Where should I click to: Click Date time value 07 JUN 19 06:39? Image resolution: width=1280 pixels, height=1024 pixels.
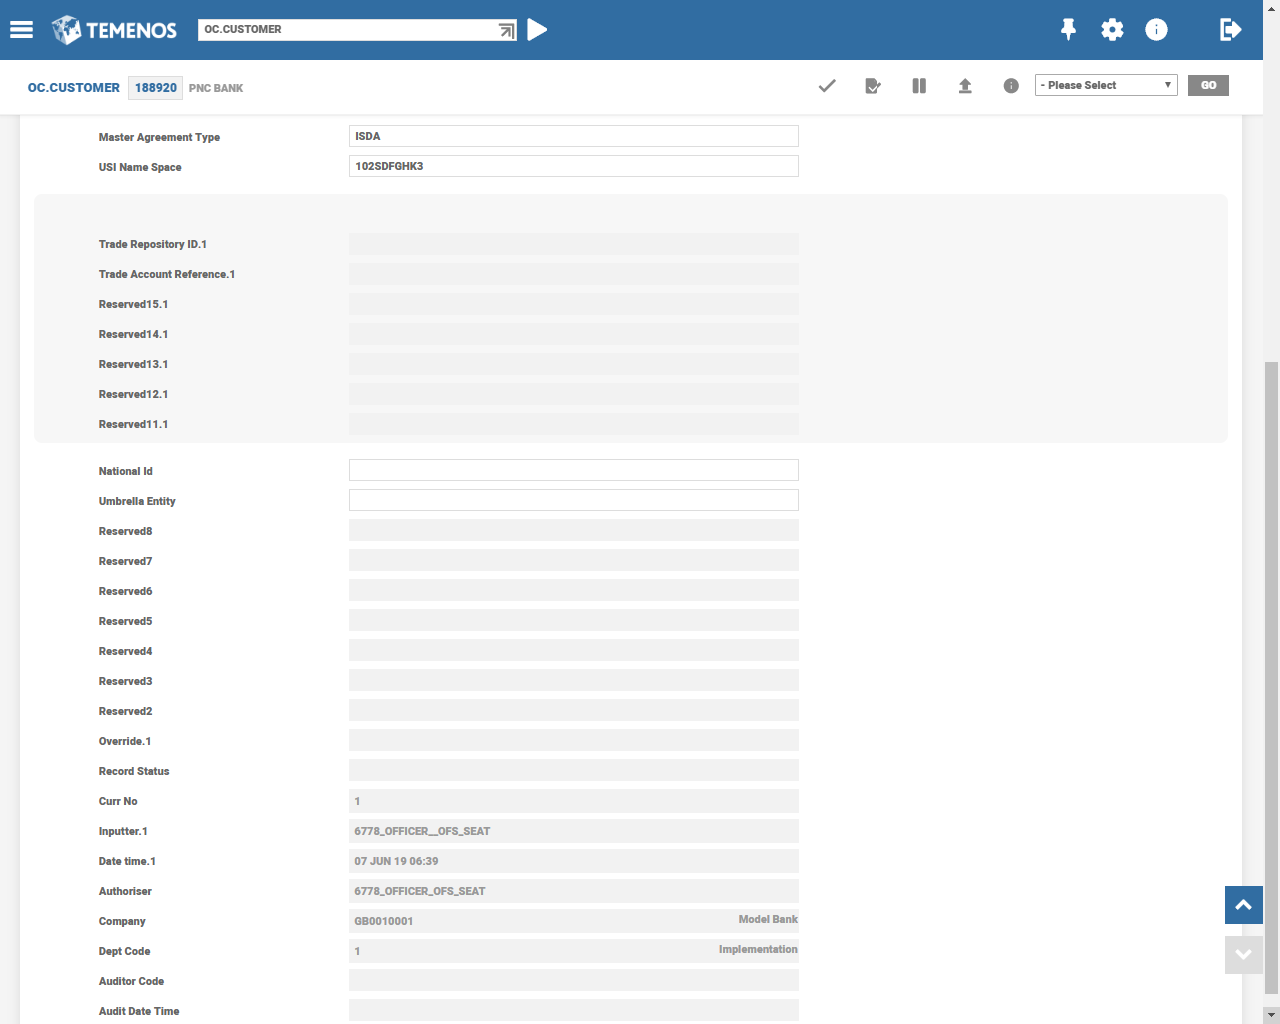coord(396,861)
